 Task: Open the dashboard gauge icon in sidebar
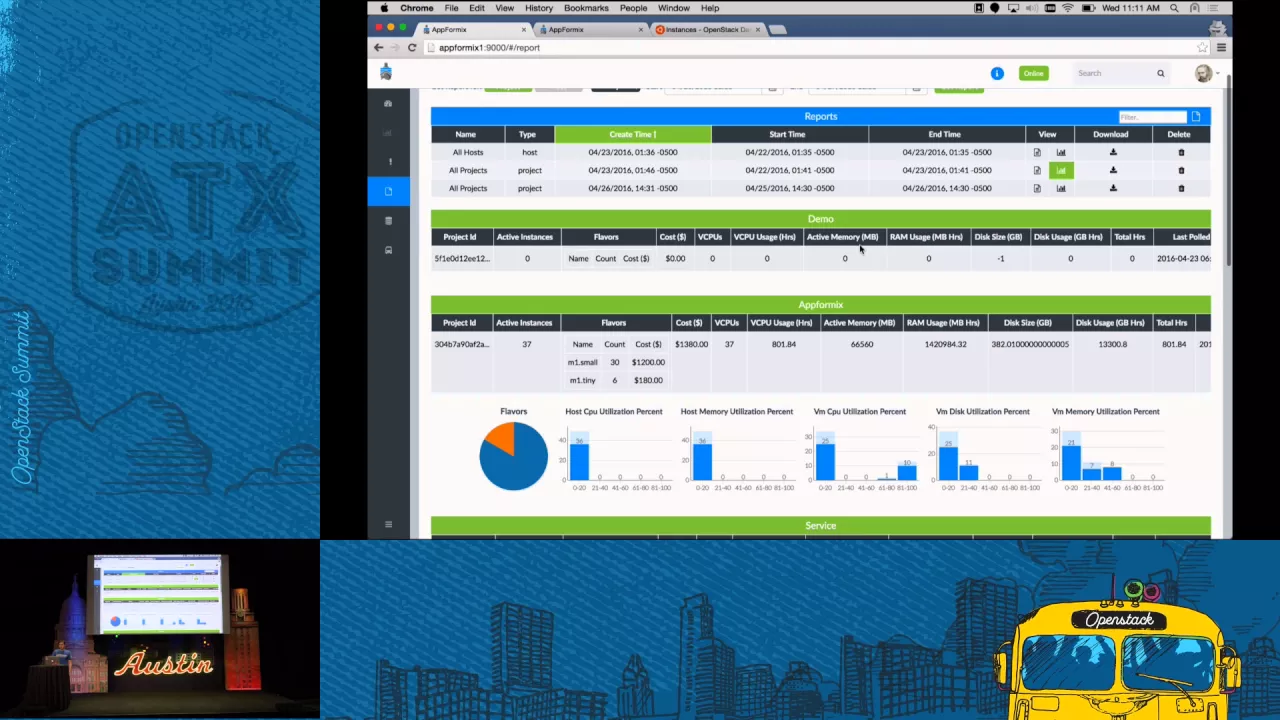tap(388, 103)
